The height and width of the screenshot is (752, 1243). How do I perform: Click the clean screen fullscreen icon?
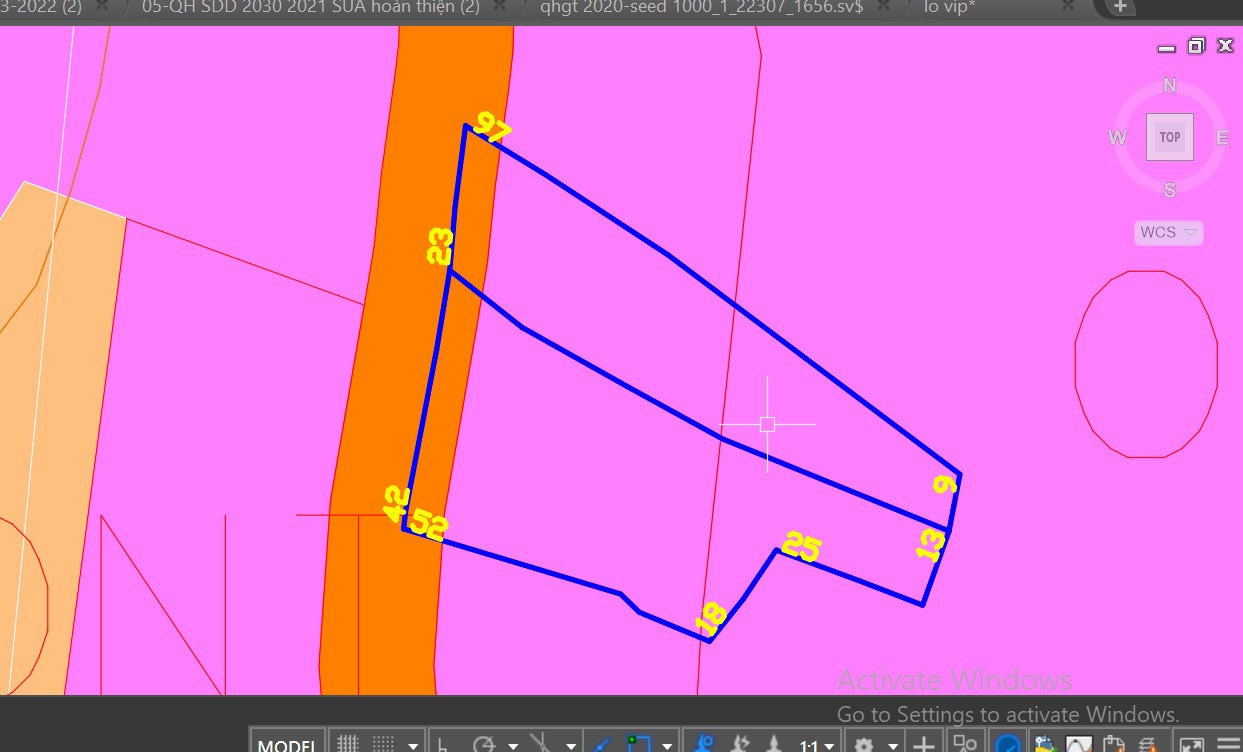(x=1191, y=745)
